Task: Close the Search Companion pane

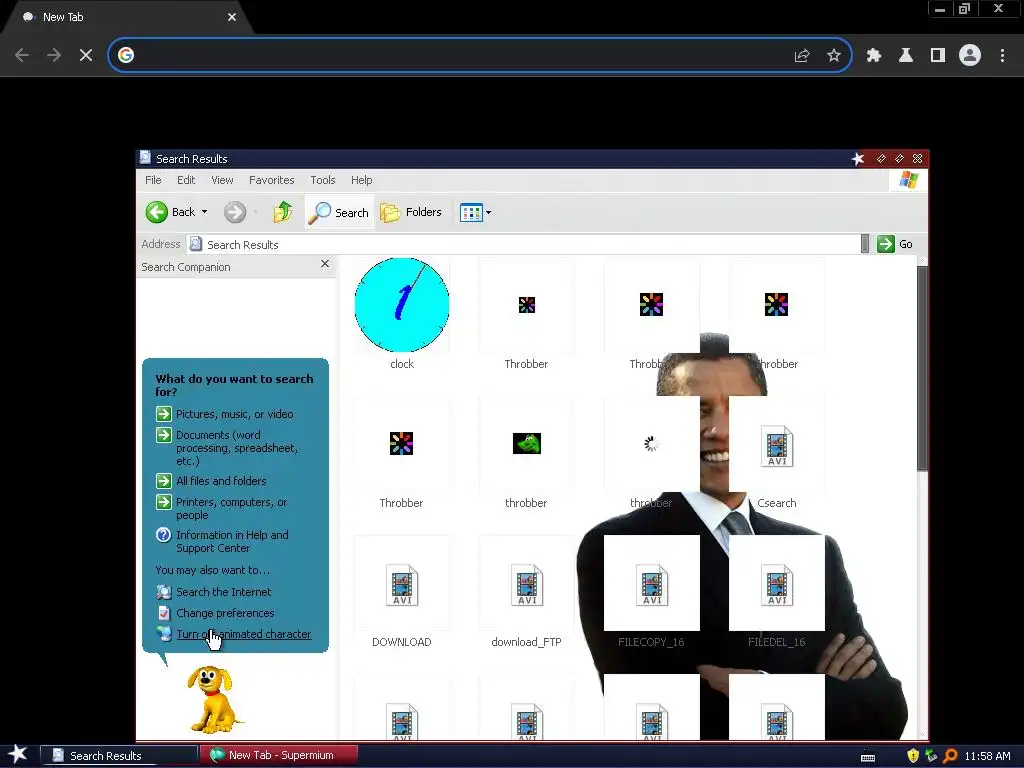Action: [325, 264]
